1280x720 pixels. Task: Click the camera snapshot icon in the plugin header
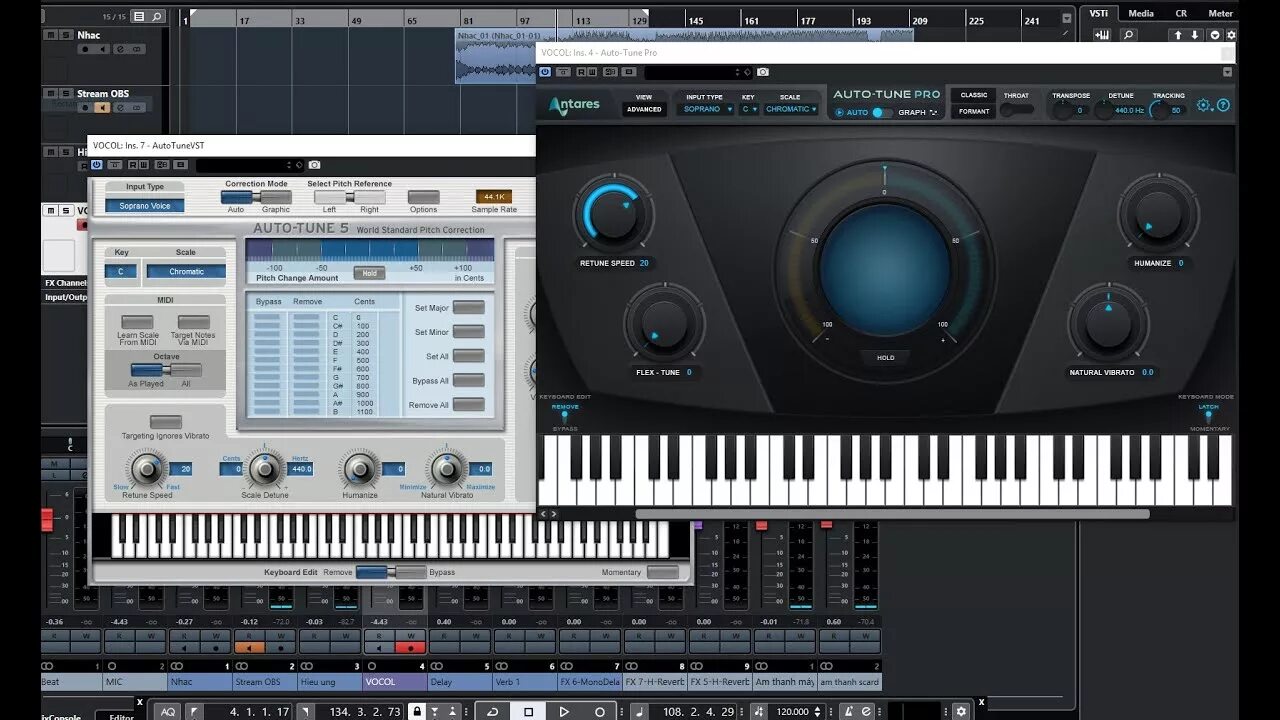[762, 72]
